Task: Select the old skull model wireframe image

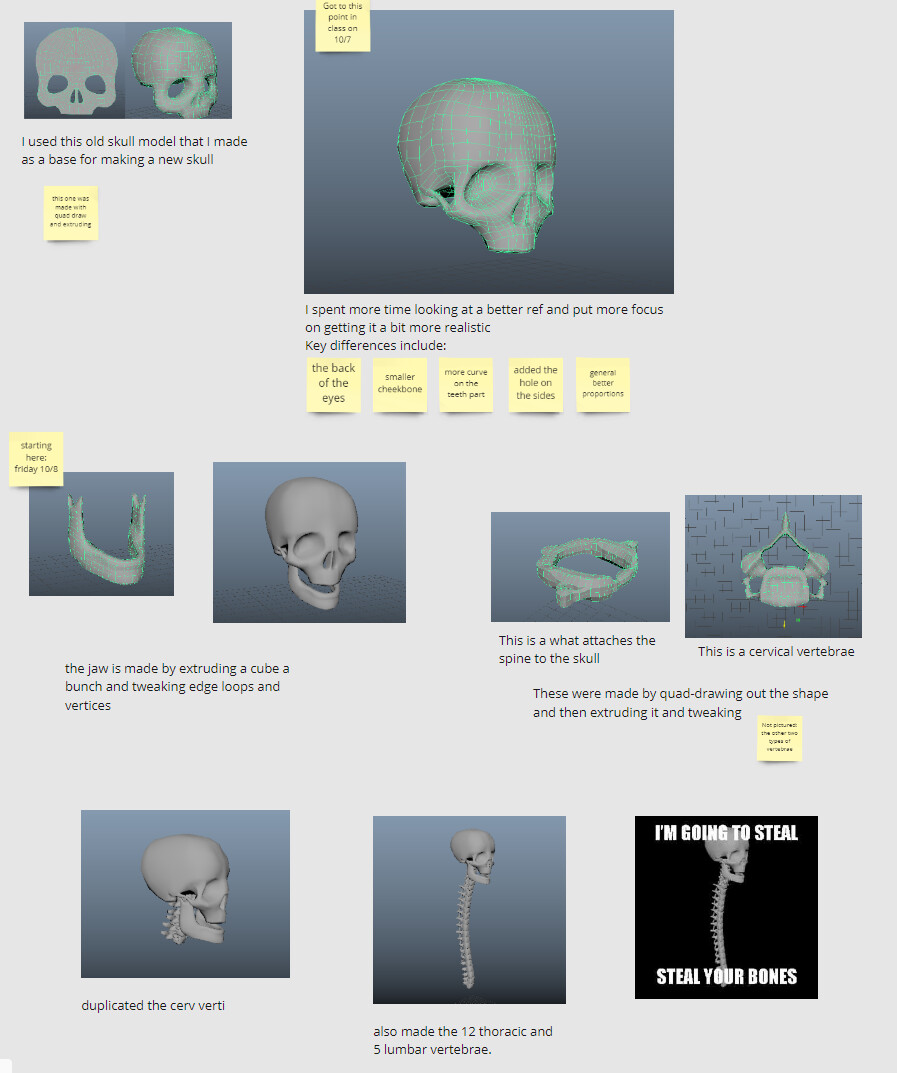Action: click(x=127, y=70)
